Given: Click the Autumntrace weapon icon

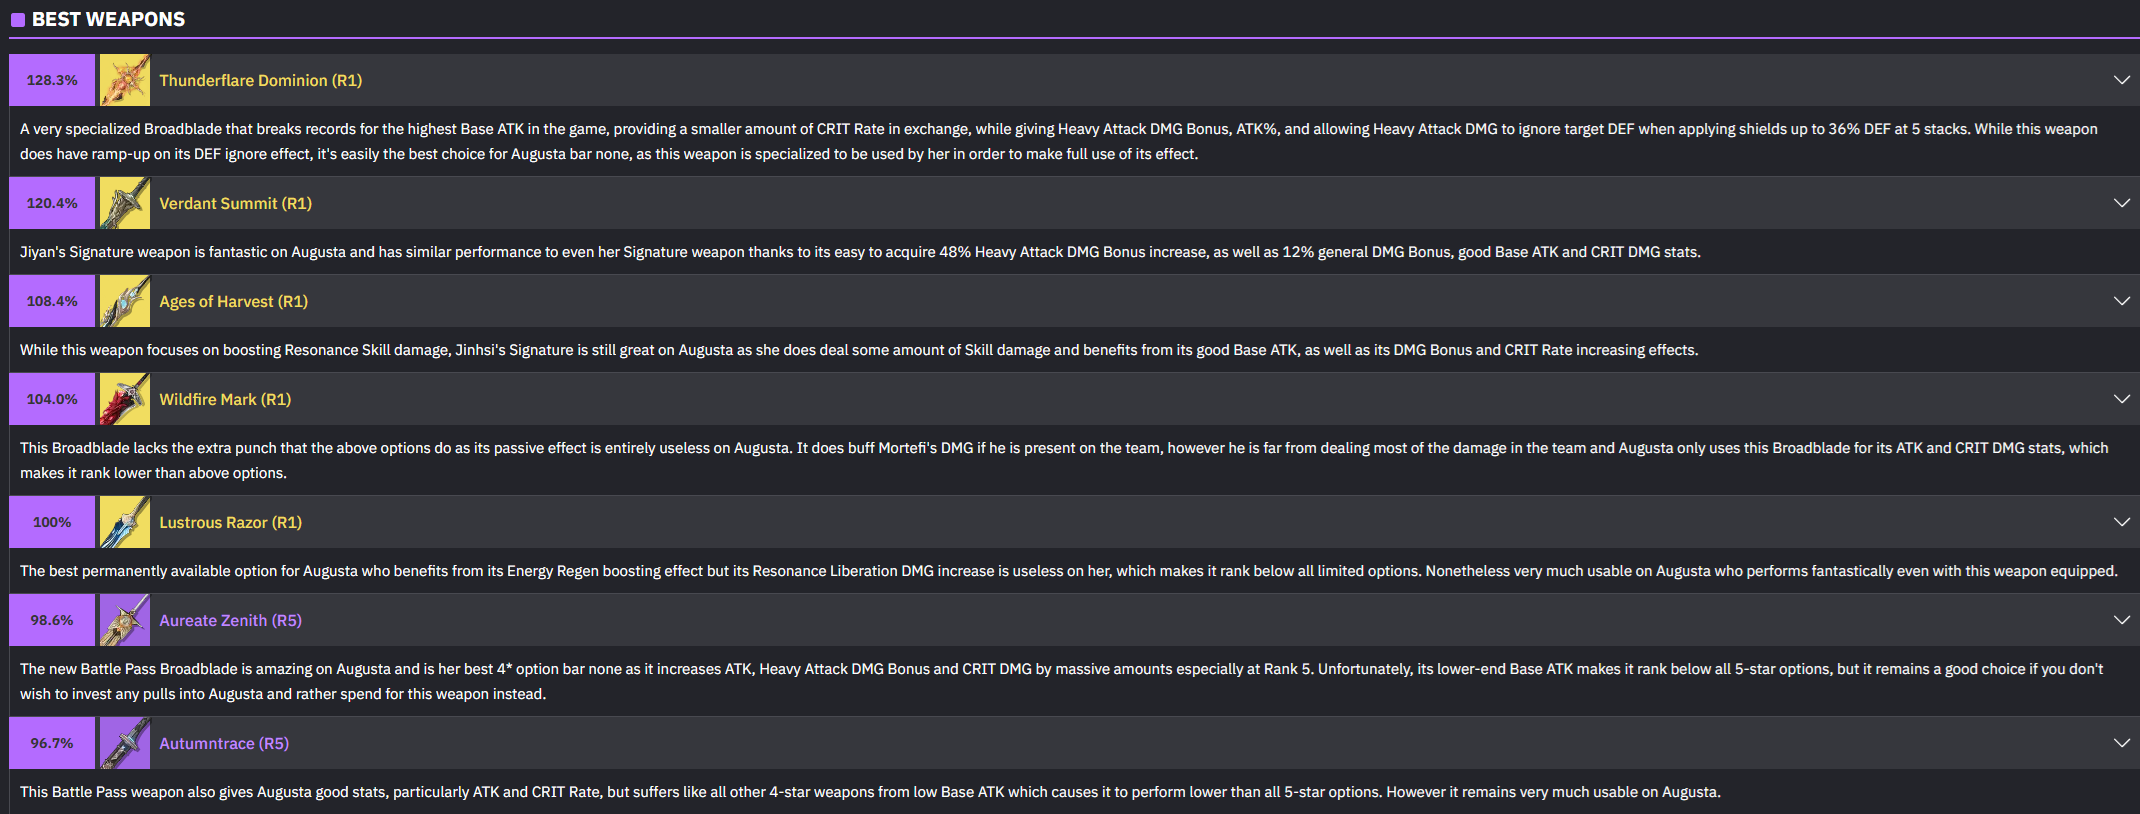Looking at the screenshot, I should pos(125,743).
